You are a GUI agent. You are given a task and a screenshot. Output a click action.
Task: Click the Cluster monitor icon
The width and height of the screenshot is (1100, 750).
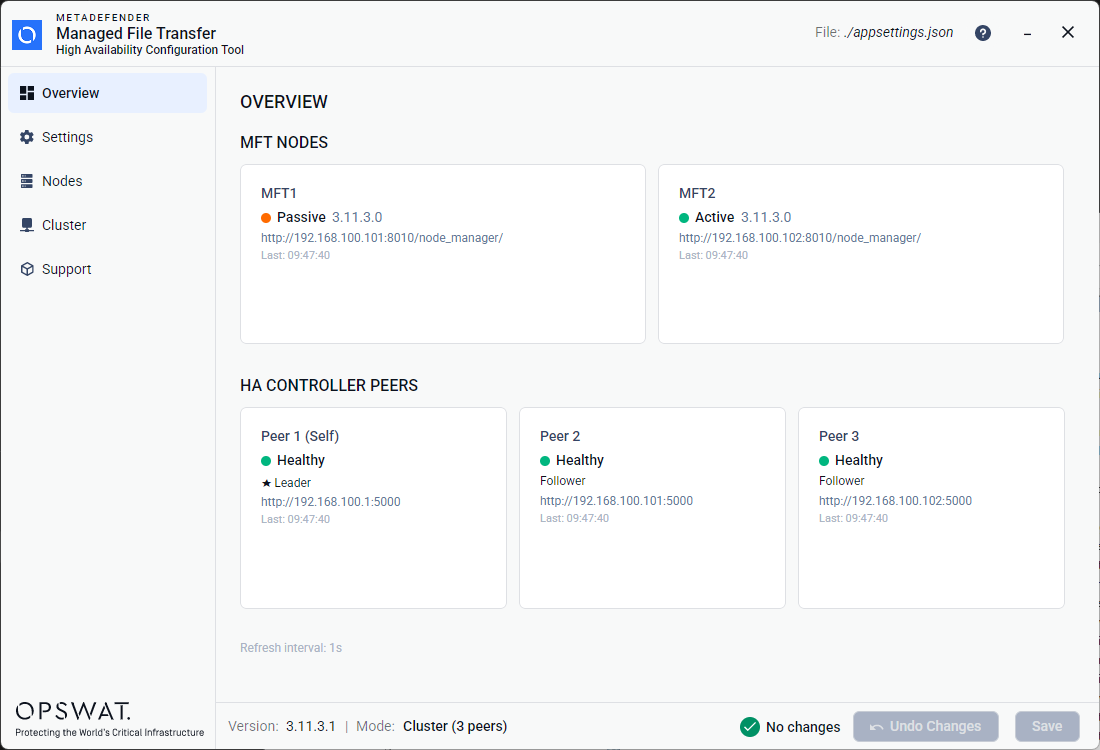(27, 225)
